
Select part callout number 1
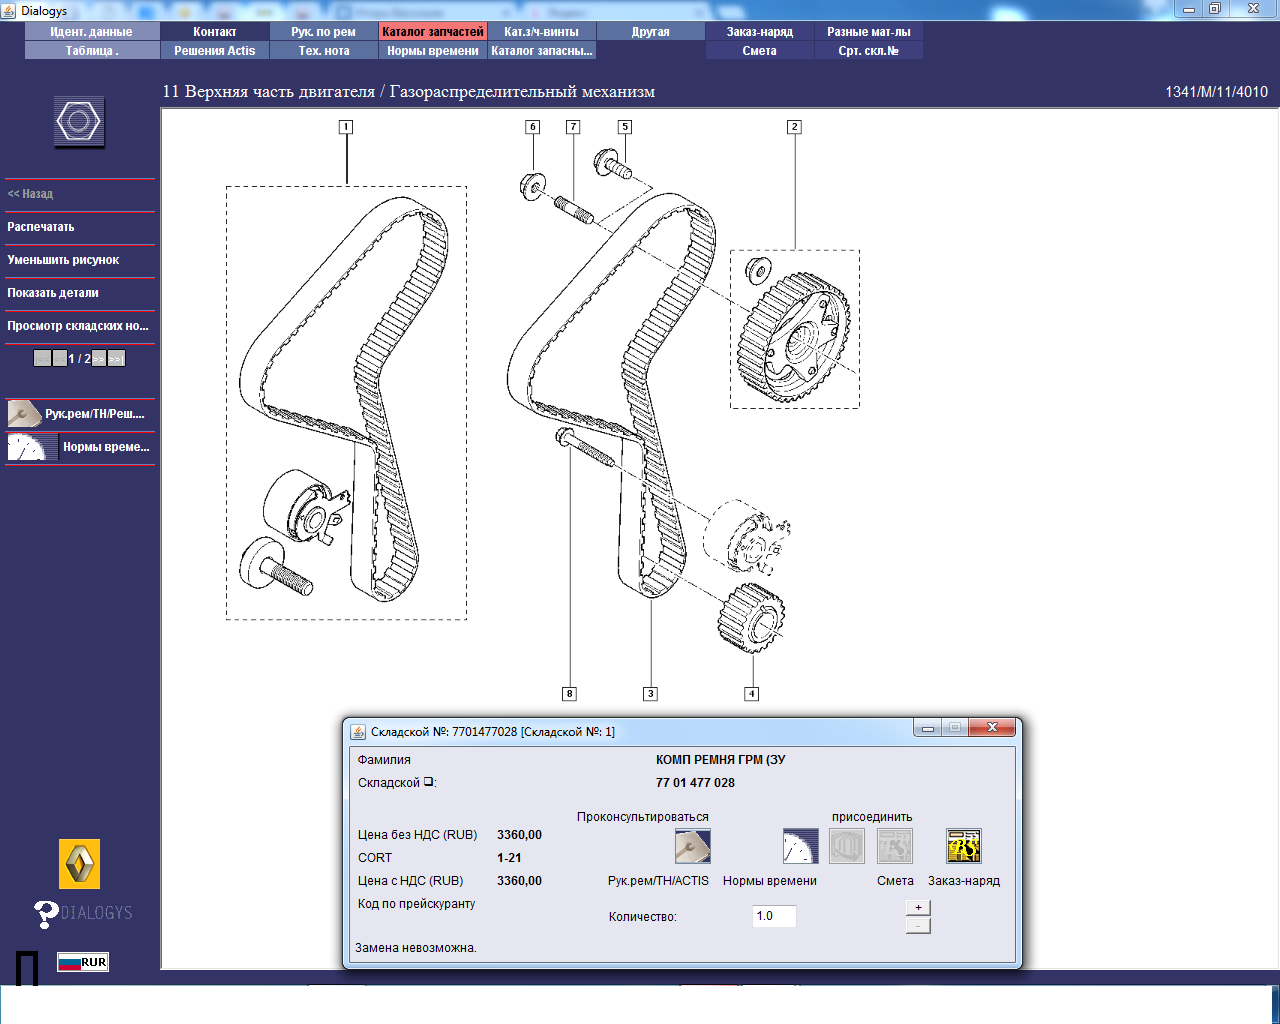point(346,127)
